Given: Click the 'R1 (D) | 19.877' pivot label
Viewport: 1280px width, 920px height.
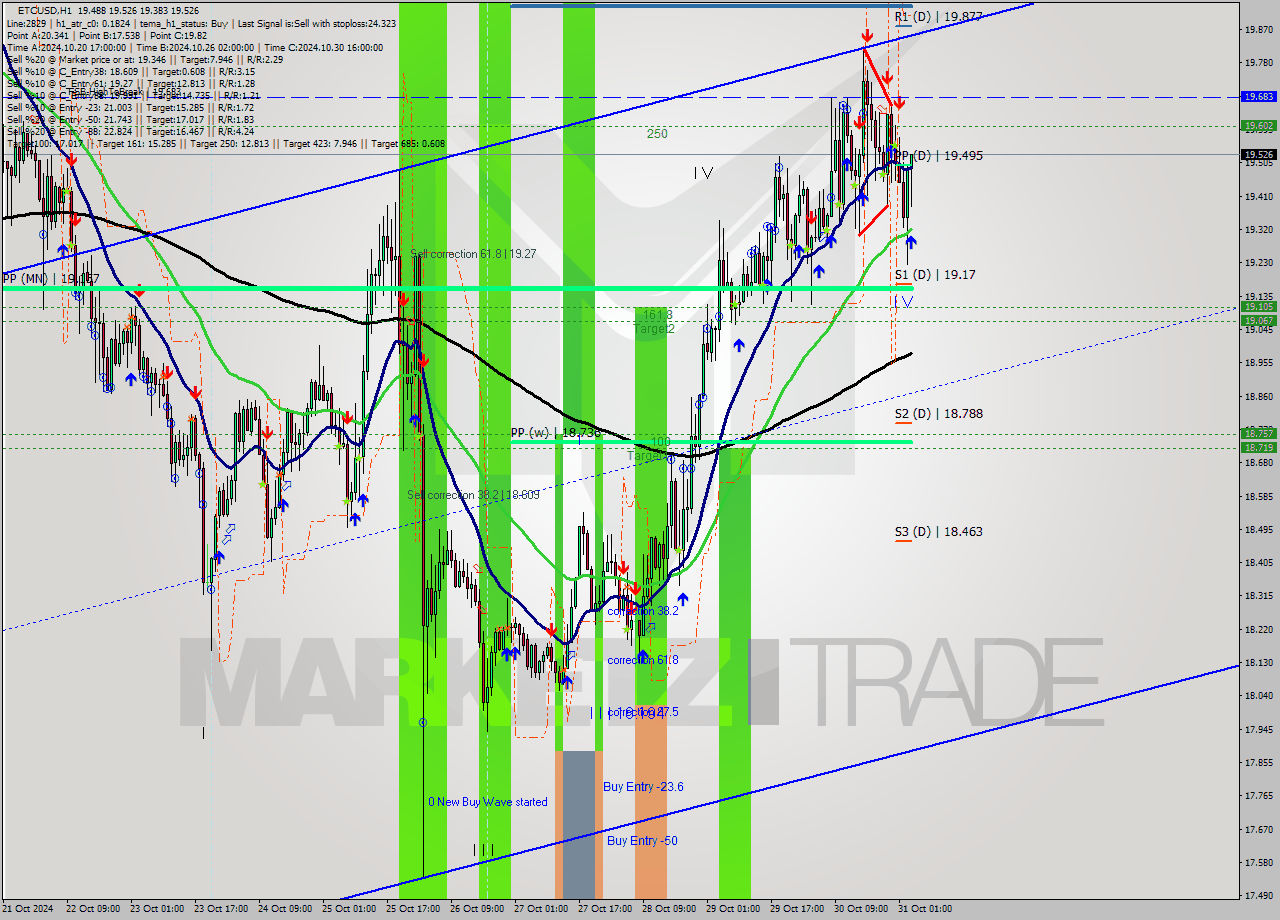Looking at the screenshot, I should [938, 17].
